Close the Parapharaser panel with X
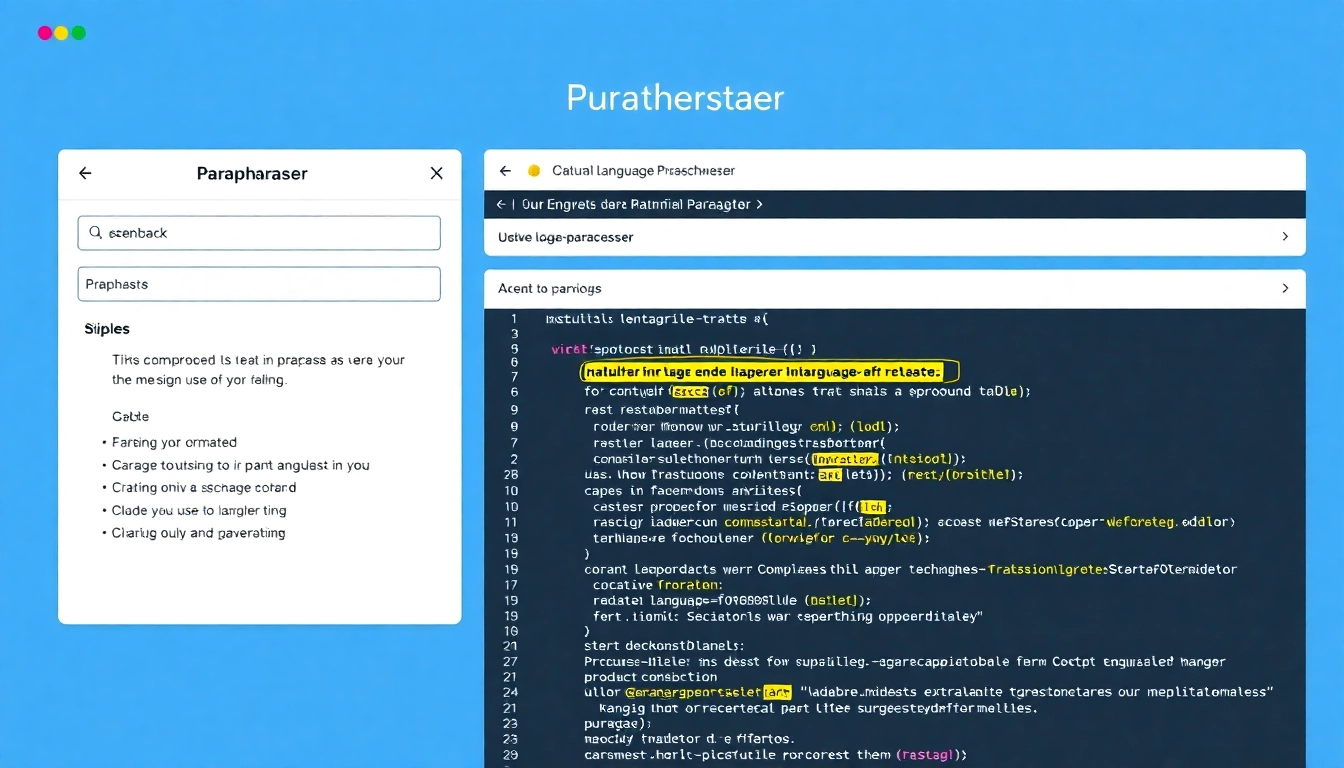Image resolution: width=1344 pixels, height=768 pixels. coord(436,173)
